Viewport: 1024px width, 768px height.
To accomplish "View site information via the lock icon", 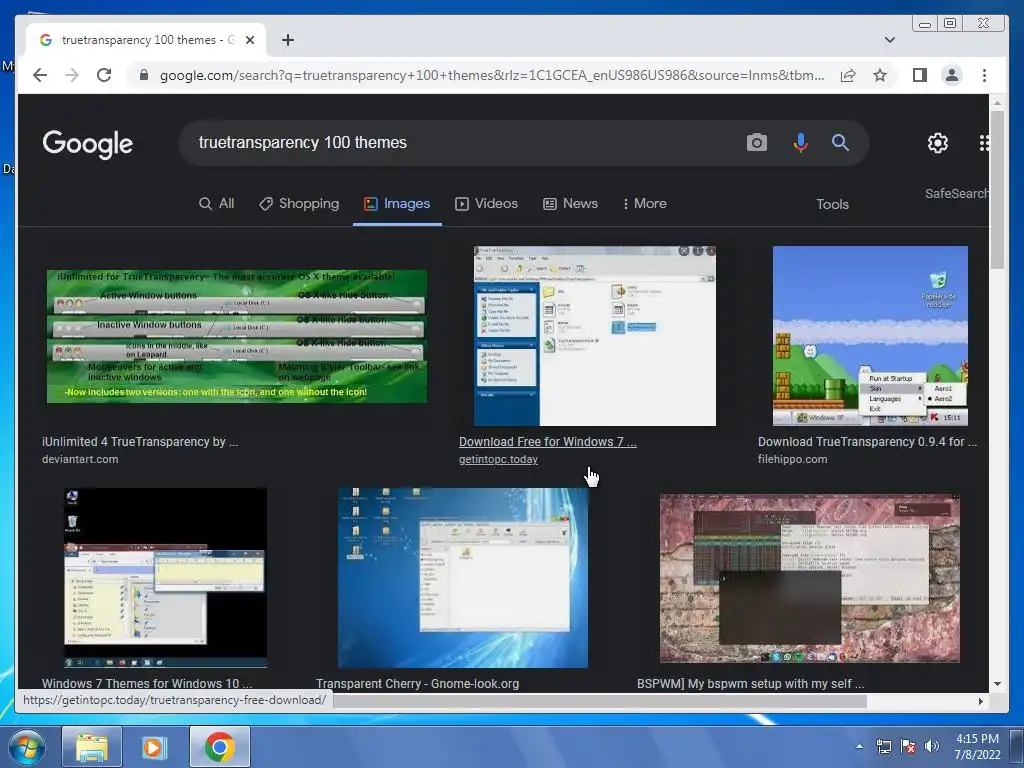I will click(x=144, y=75).
